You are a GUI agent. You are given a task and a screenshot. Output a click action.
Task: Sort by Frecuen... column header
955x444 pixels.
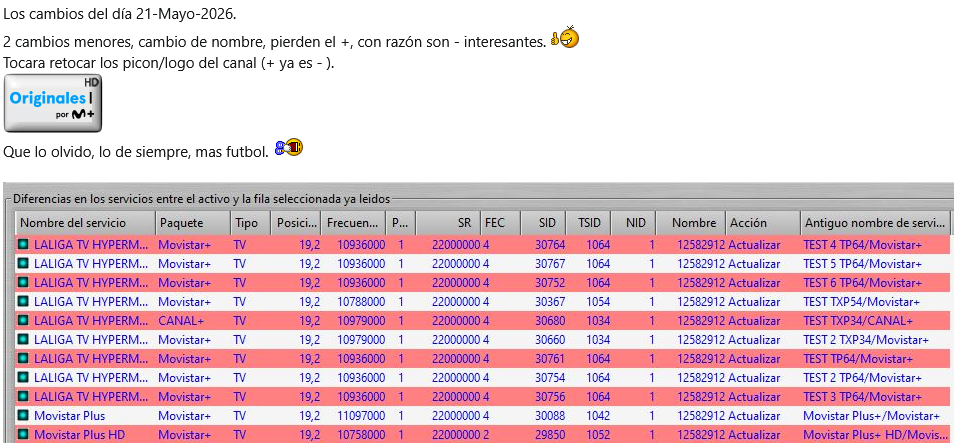pos(354,223)
